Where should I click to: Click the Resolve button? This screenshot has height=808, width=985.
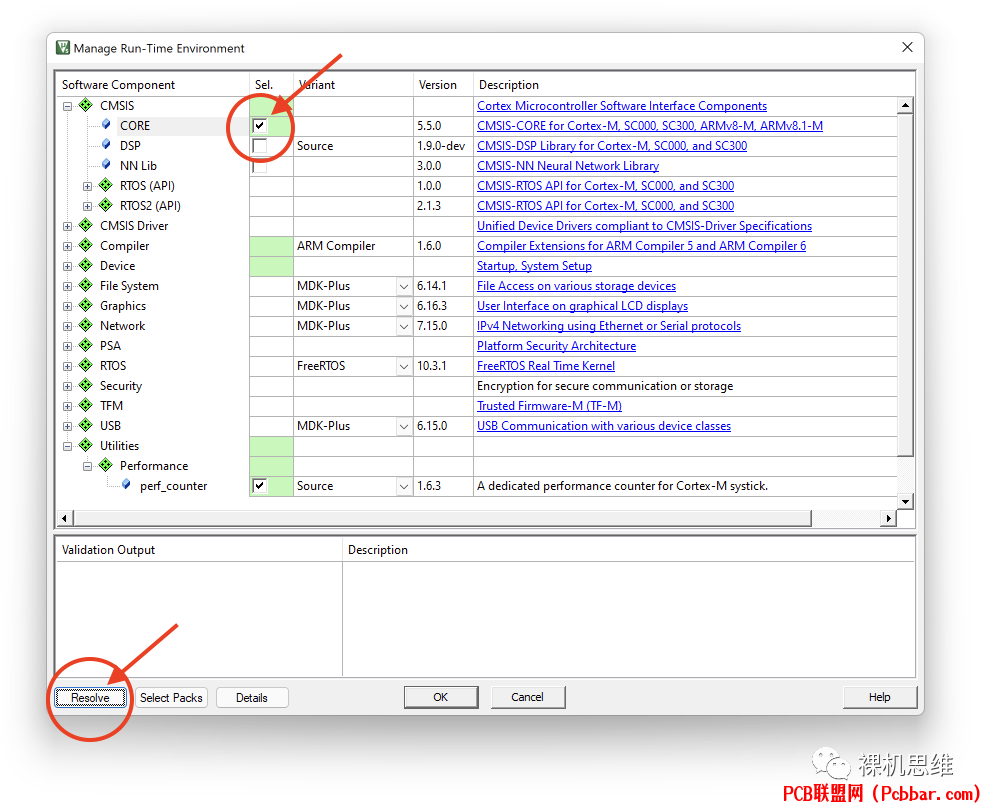click(90, 697)
